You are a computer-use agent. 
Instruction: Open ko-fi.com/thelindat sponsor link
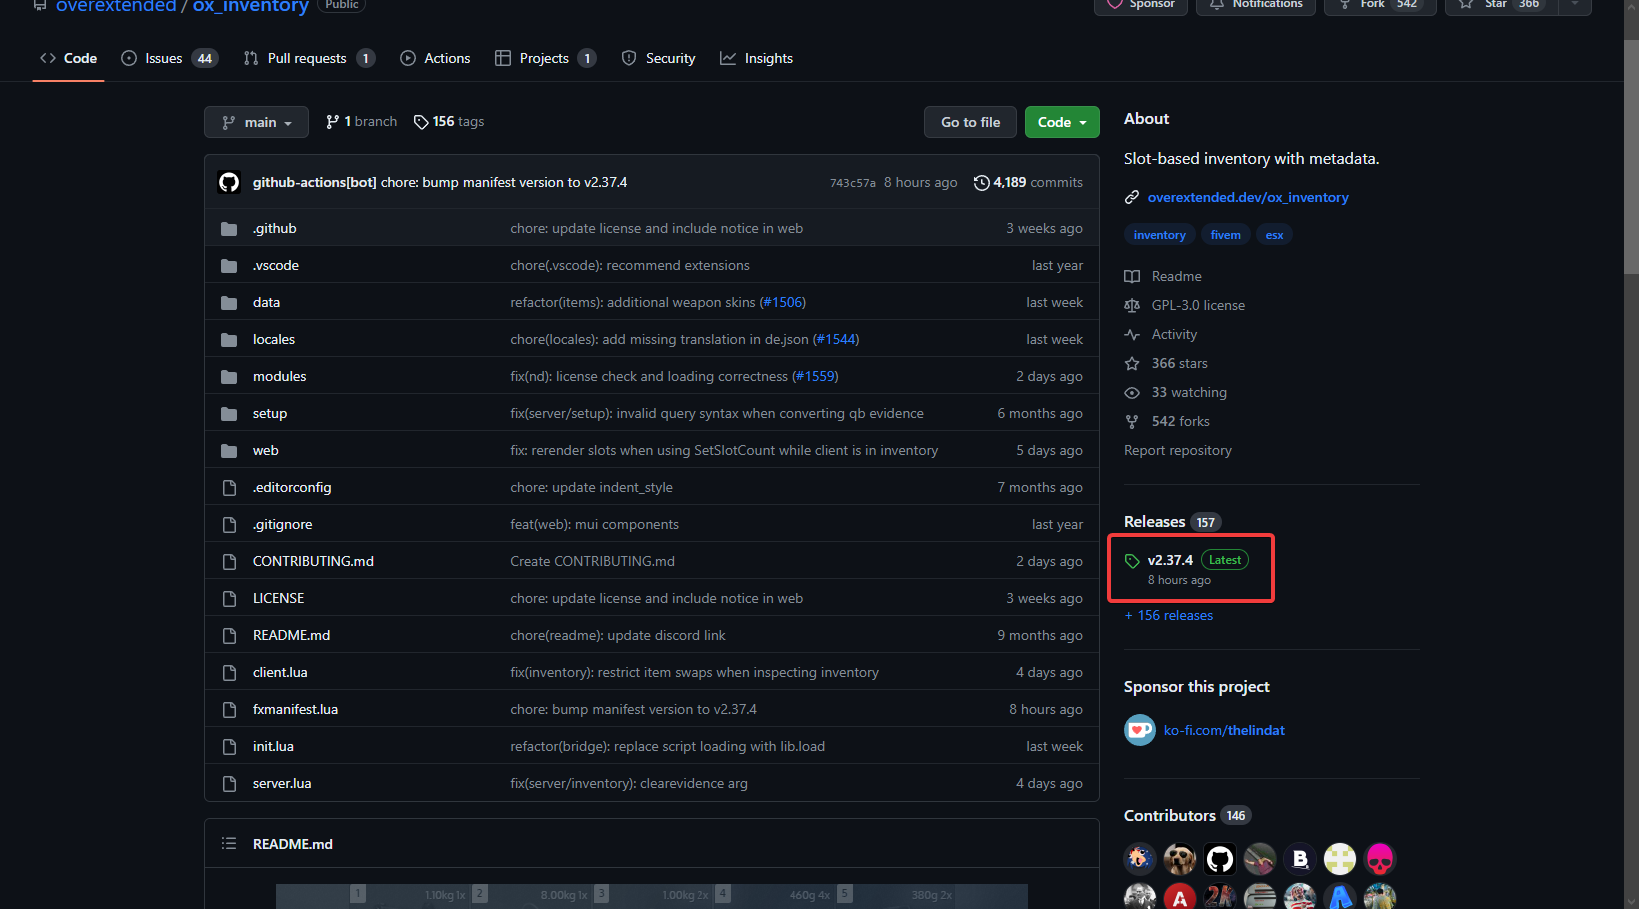coord(1224,730)
